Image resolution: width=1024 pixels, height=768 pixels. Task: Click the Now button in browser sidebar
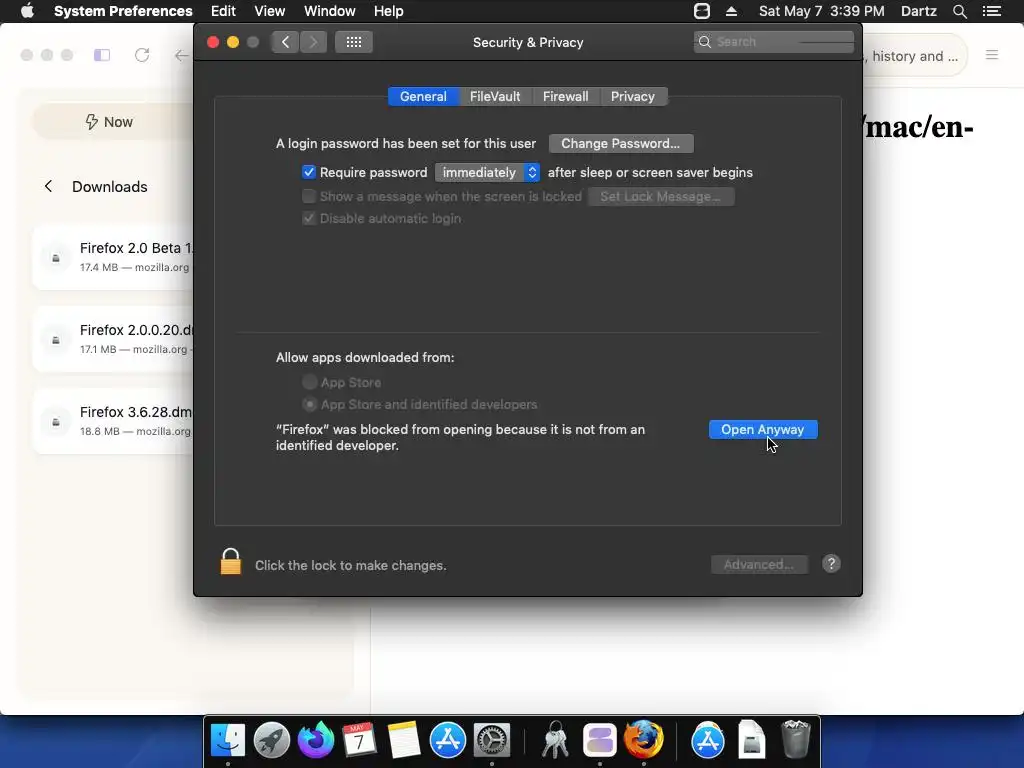[110, 121]
